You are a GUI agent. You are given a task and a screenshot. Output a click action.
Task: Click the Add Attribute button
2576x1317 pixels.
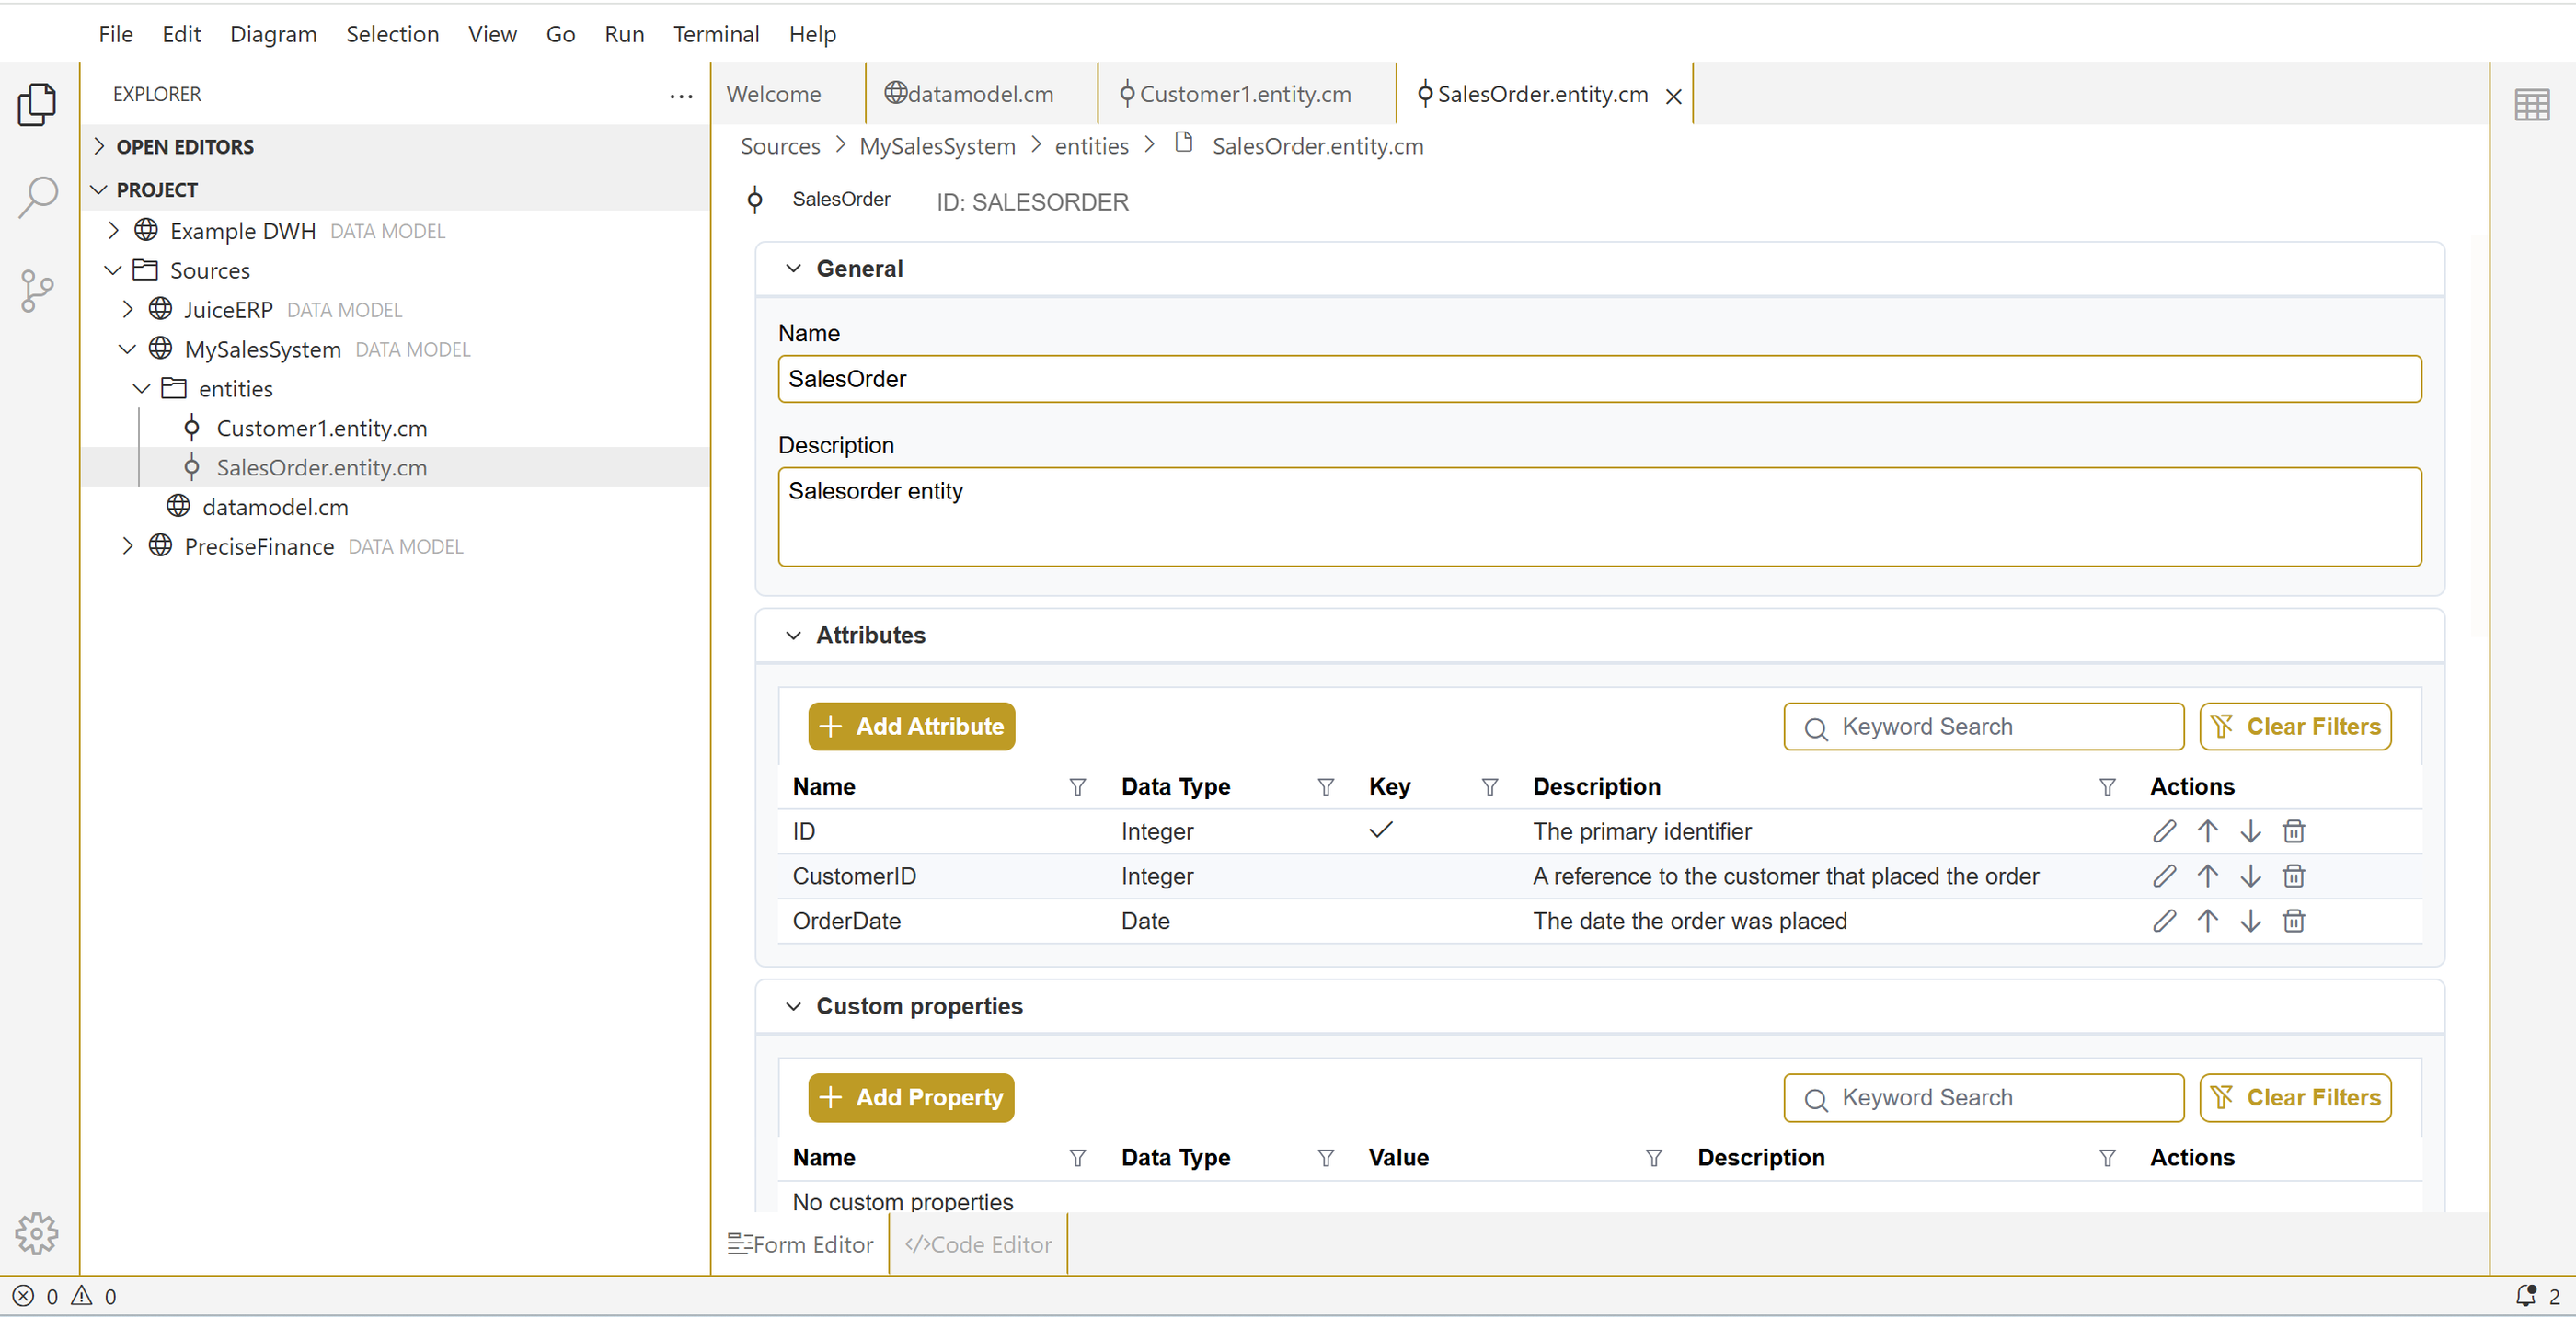point(911,727)
